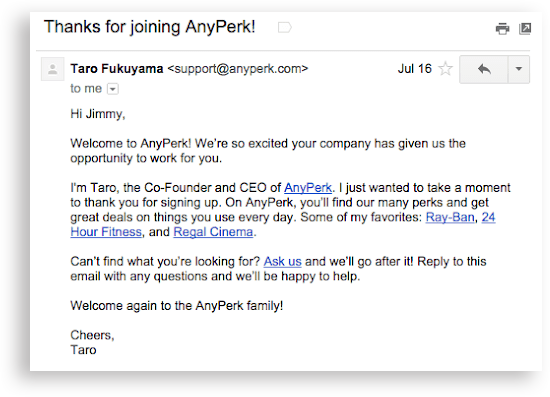Screen dimensions: 550x397
Task: Click the 'Cheers, Taro' signature
Action: tap(92, 342)
